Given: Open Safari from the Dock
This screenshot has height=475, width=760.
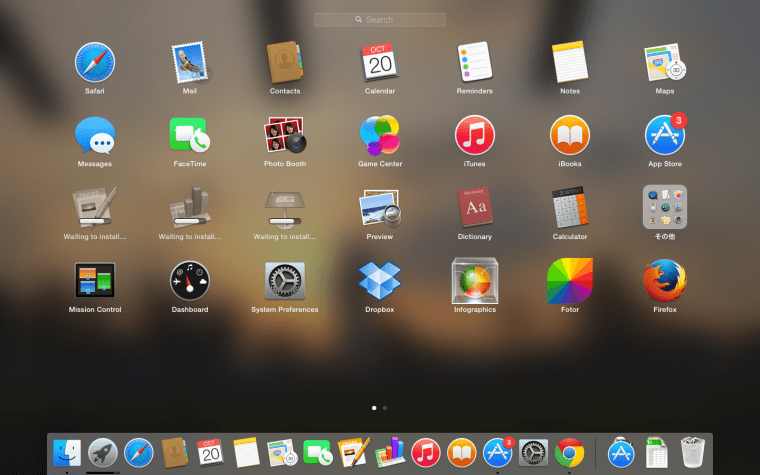Looking at the screenshot, I should (x=139, y=453).
